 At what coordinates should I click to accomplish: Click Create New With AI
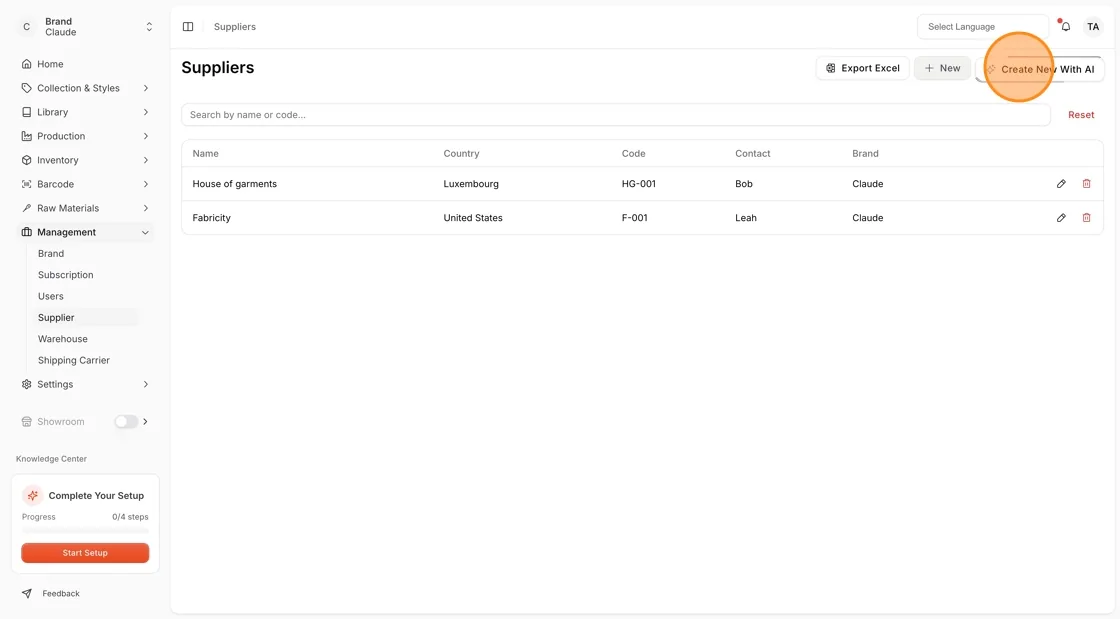pos(1040,69)
